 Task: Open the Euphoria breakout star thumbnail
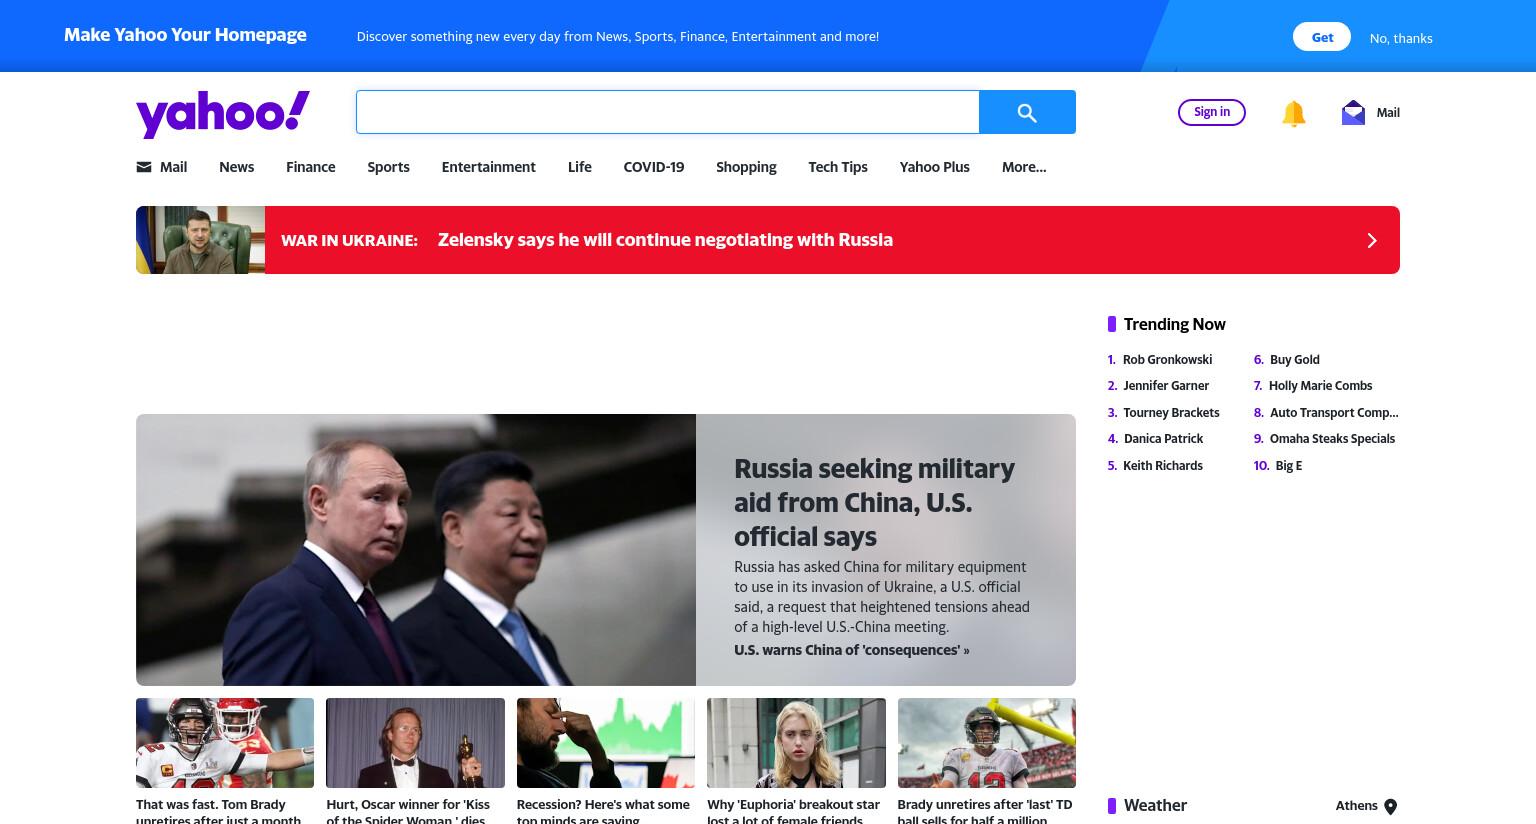point(796,743)
